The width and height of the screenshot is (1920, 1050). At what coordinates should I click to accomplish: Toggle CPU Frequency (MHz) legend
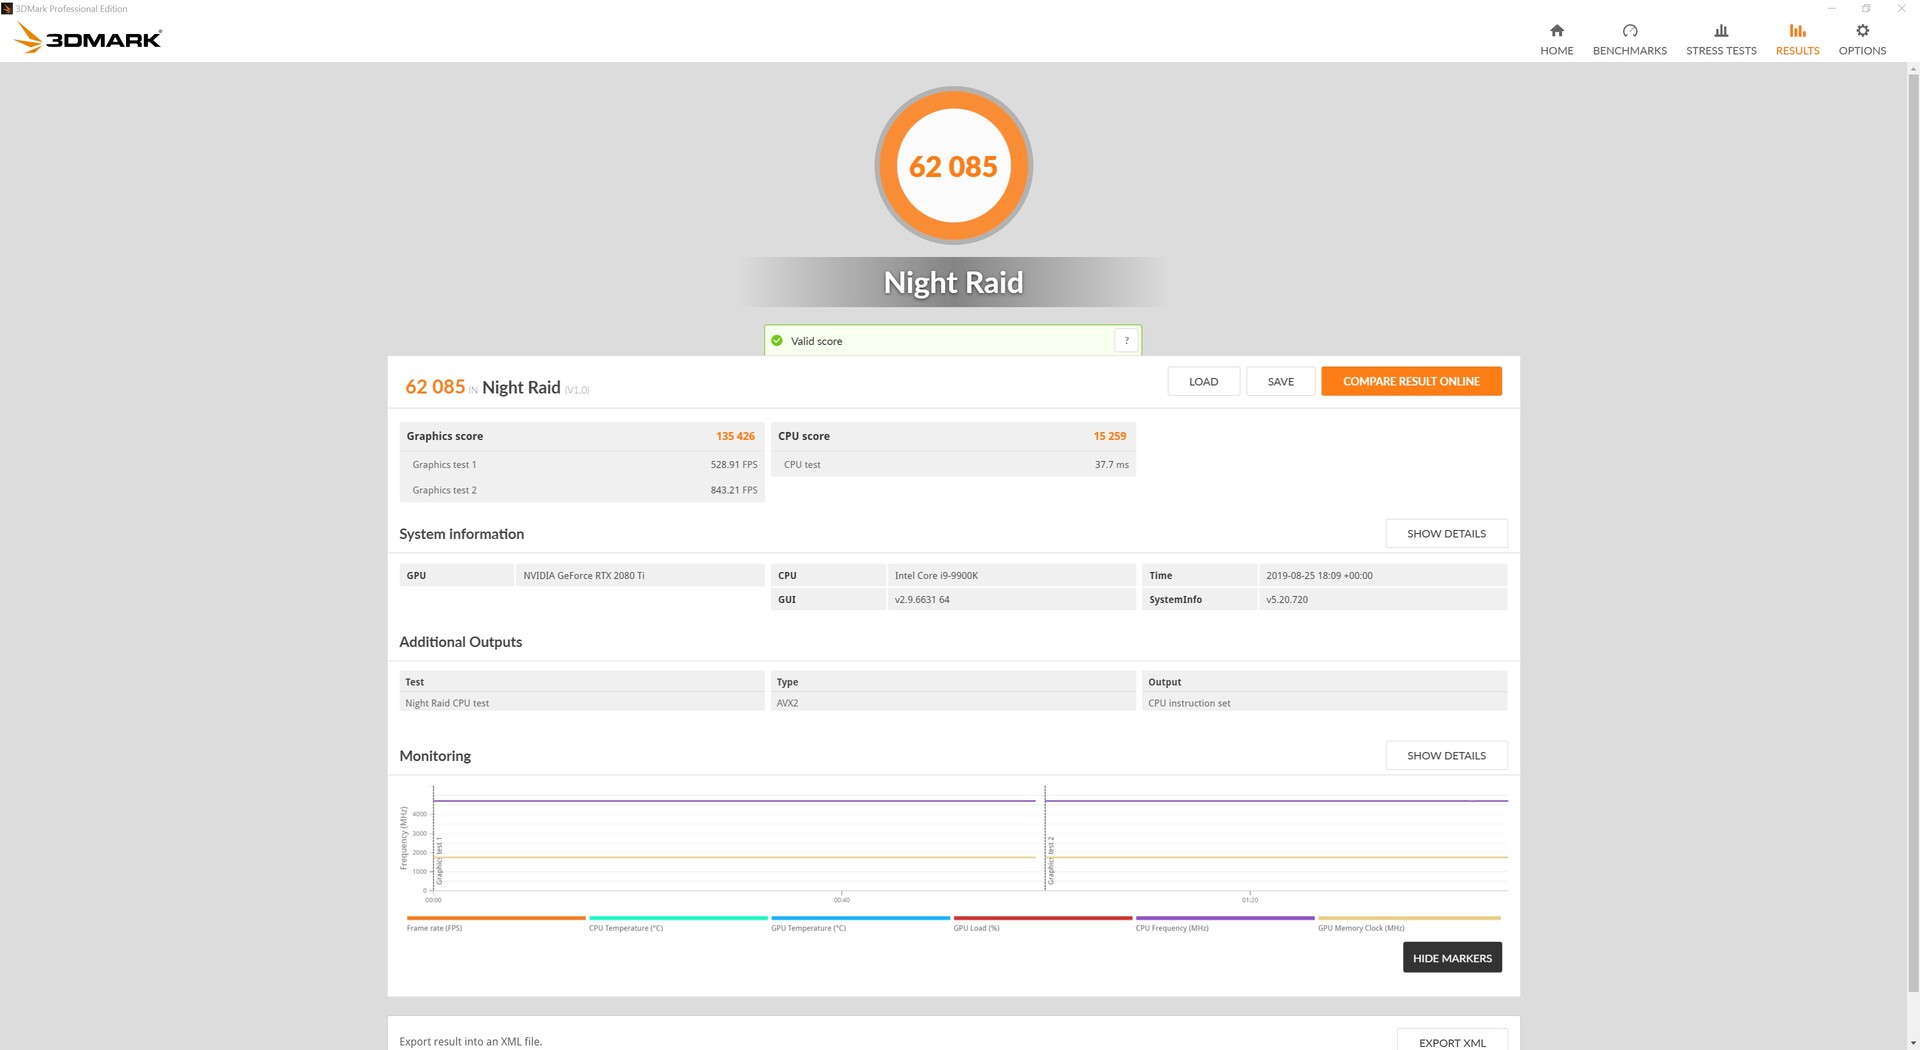click(x=1225, y=923)
